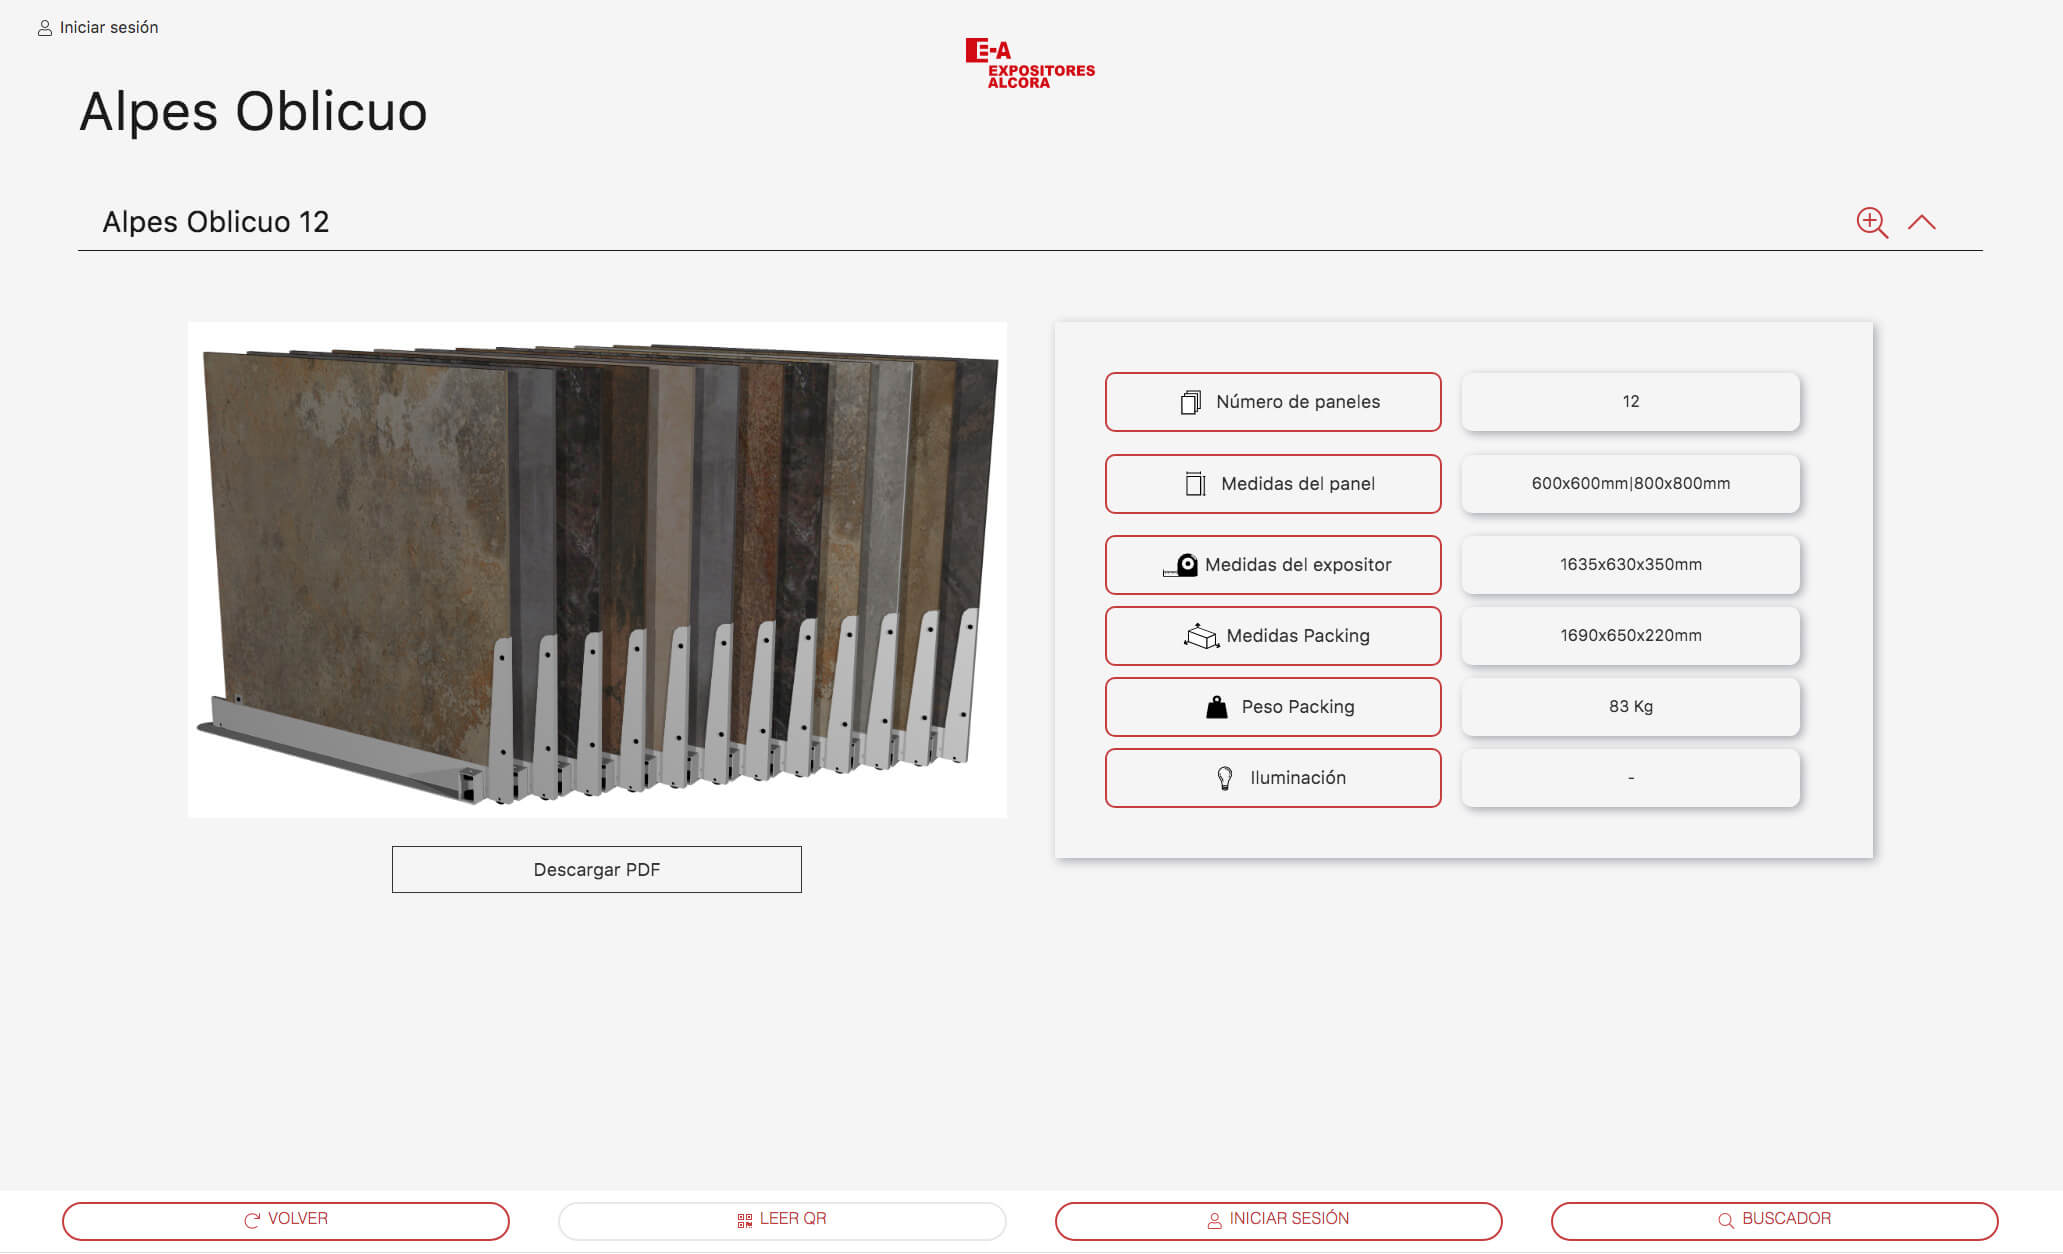
Task: Click the box icon in Medidas Packing
Action: 1201,636
